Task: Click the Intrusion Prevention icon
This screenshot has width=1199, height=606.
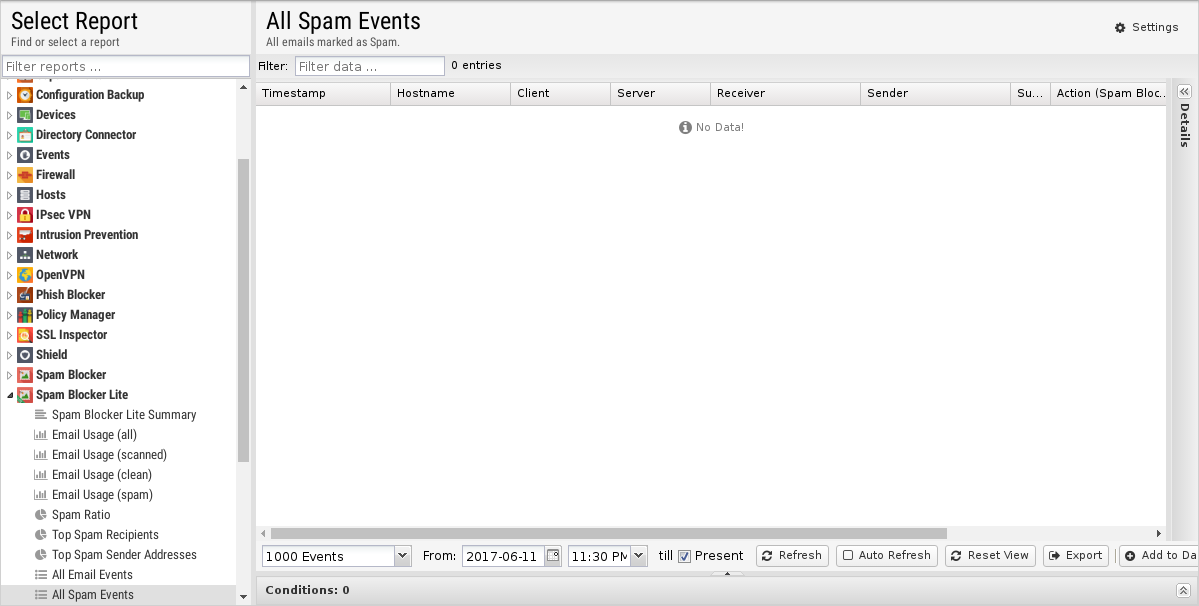Action: point(25,235)
